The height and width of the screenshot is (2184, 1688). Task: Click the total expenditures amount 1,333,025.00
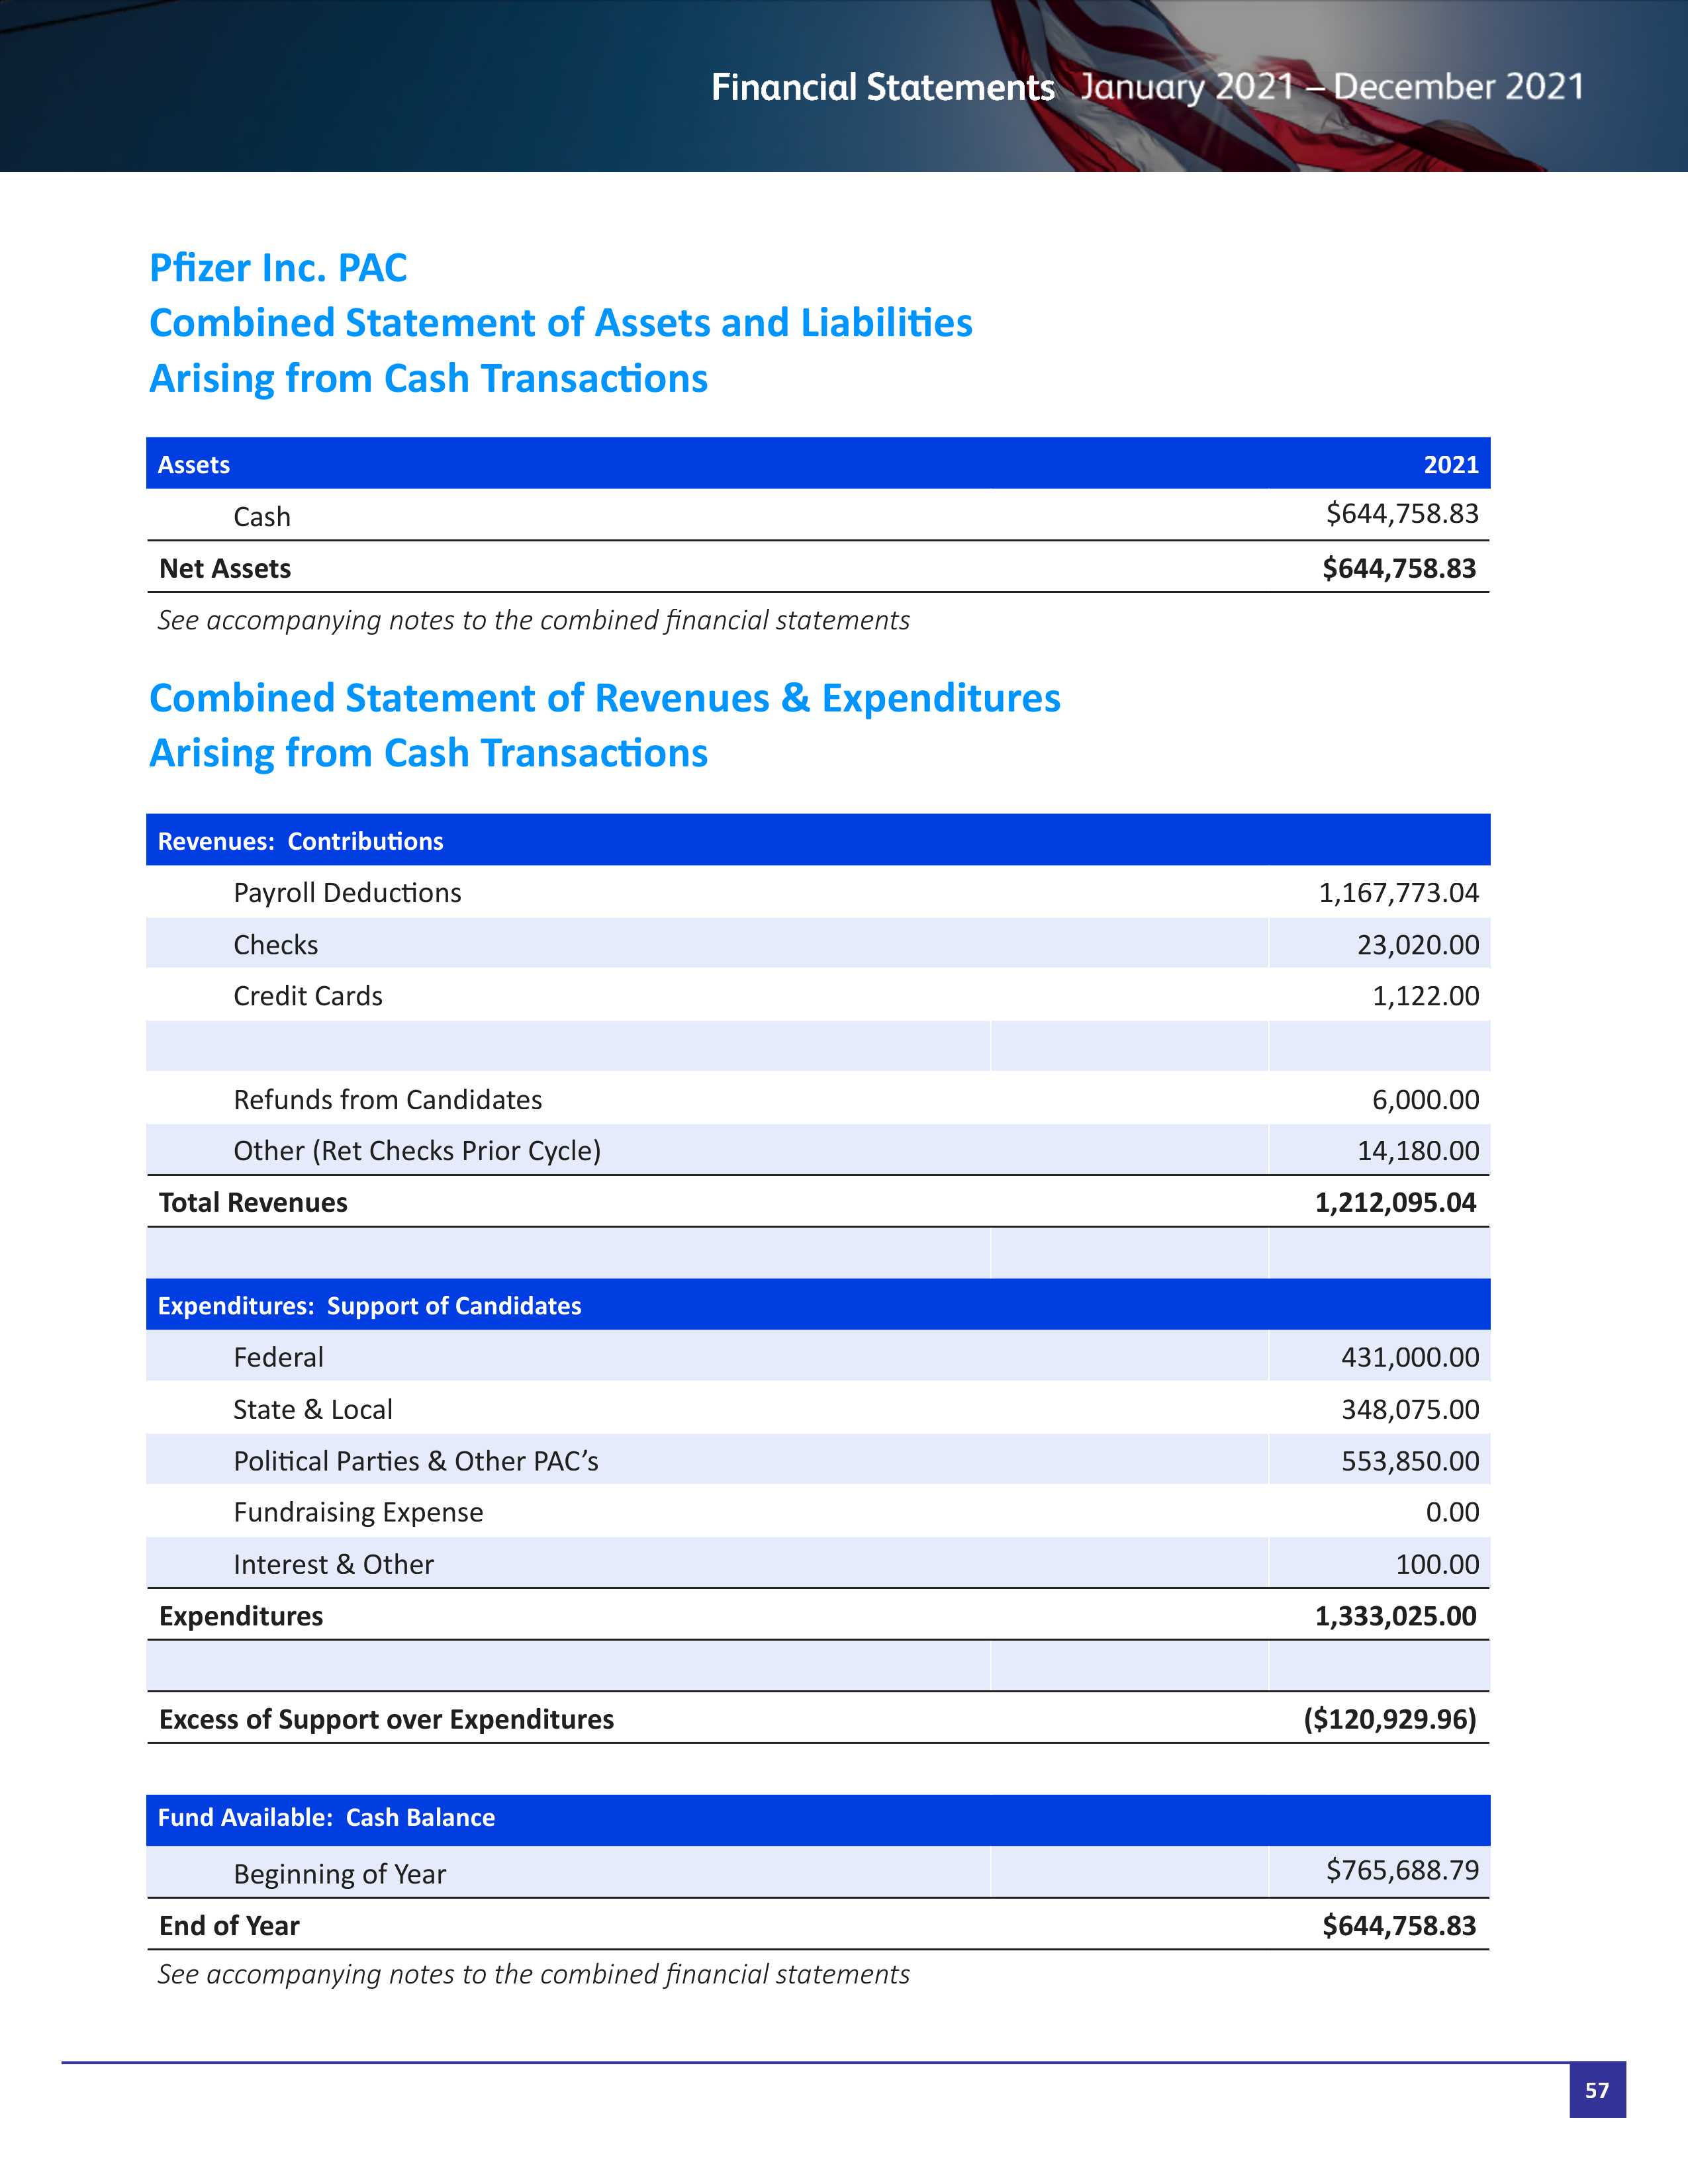pyautogui.click(x=1395, y=1617)
